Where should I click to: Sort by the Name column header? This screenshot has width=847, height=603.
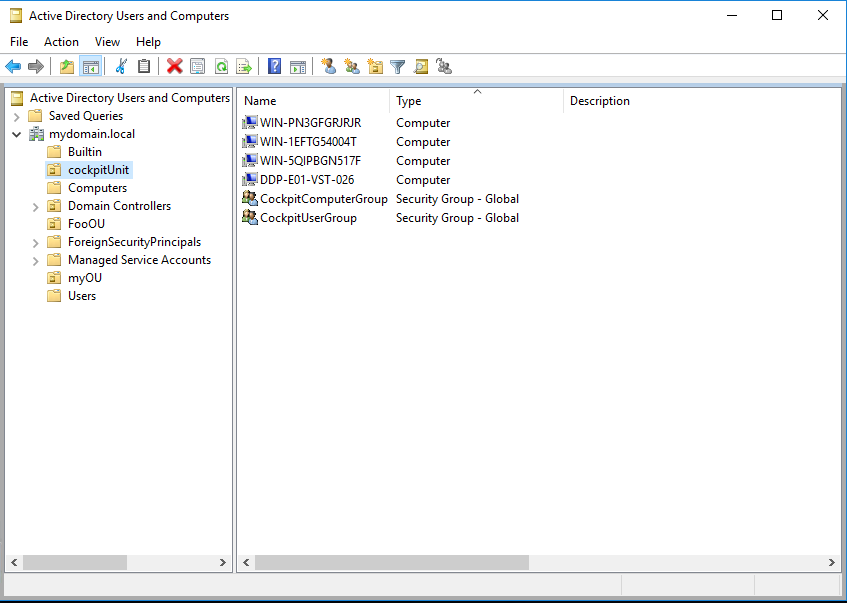coord(314,100)
